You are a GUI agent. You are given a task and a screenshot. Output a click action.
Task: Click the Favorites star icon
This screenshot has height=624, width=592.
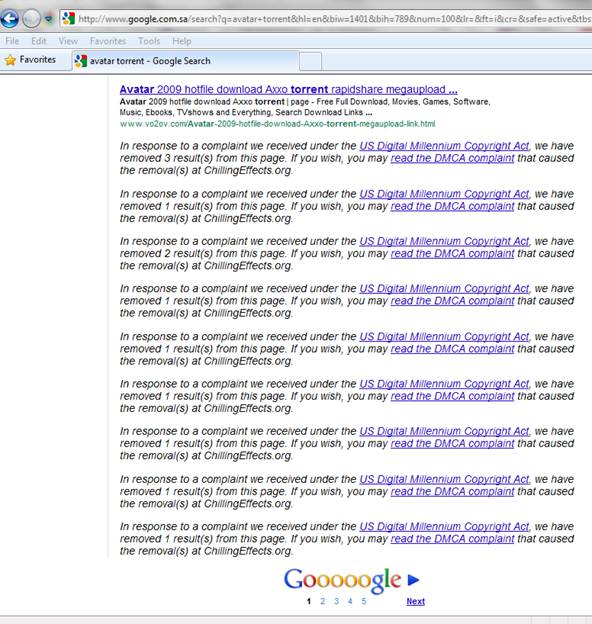click(10, 60)
